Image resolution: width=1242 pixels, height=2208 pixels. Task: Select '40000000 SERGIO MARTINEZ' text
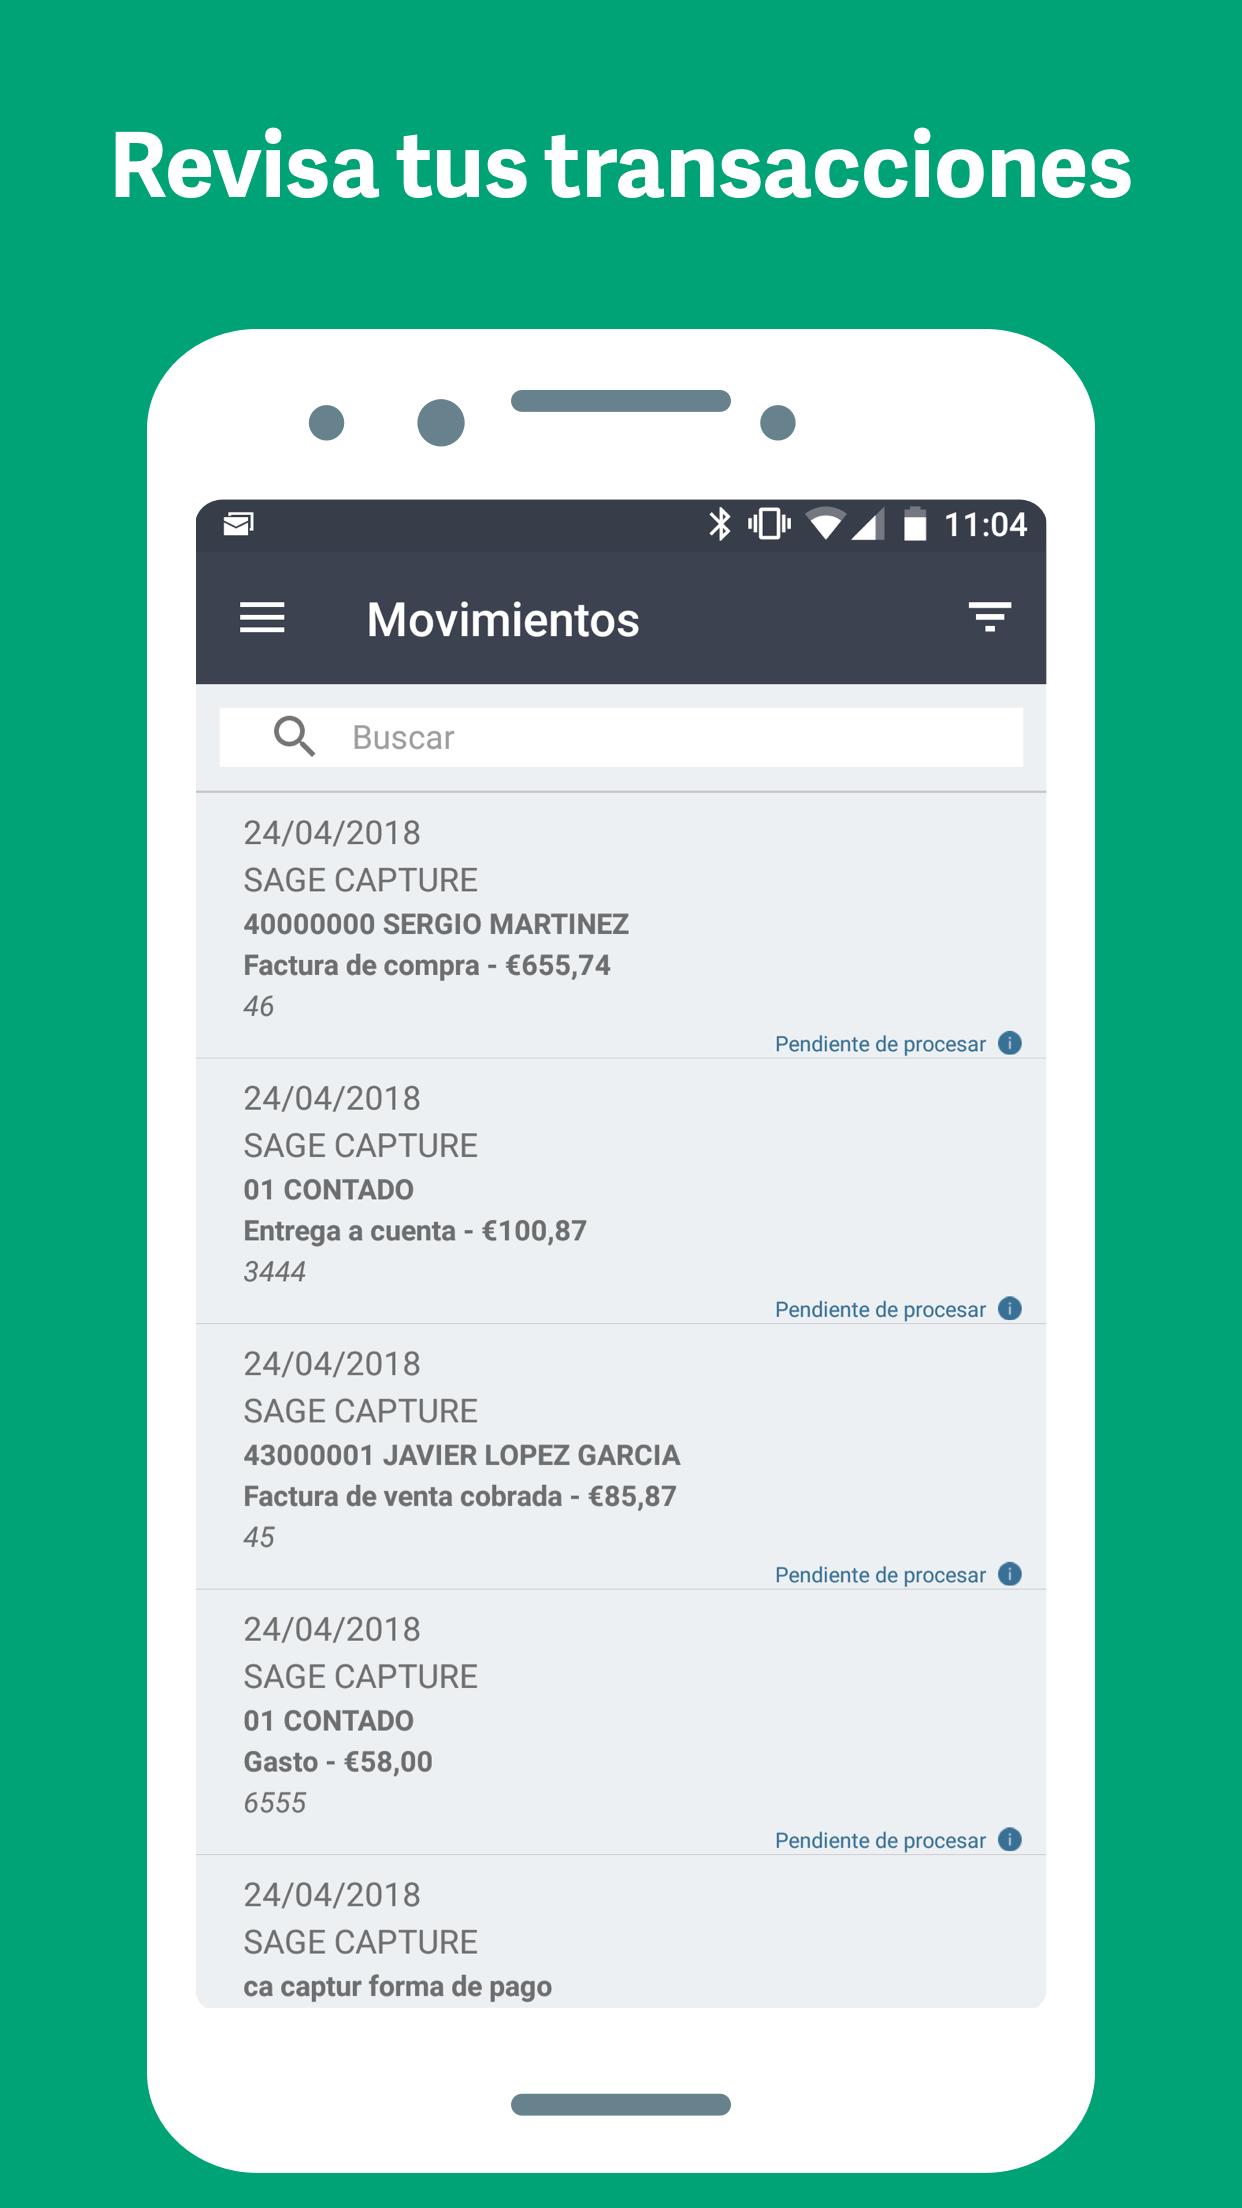436,924
